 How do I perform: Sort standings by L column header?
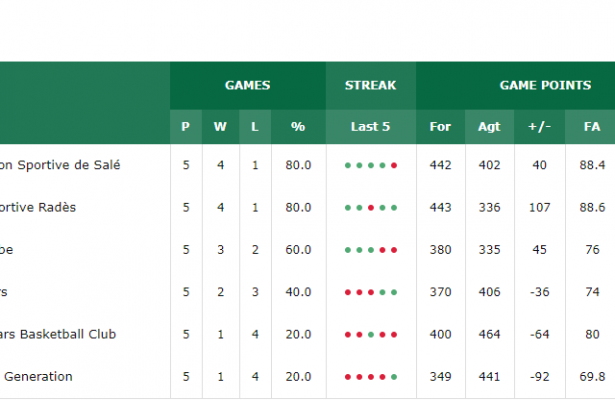coord(255,127)
